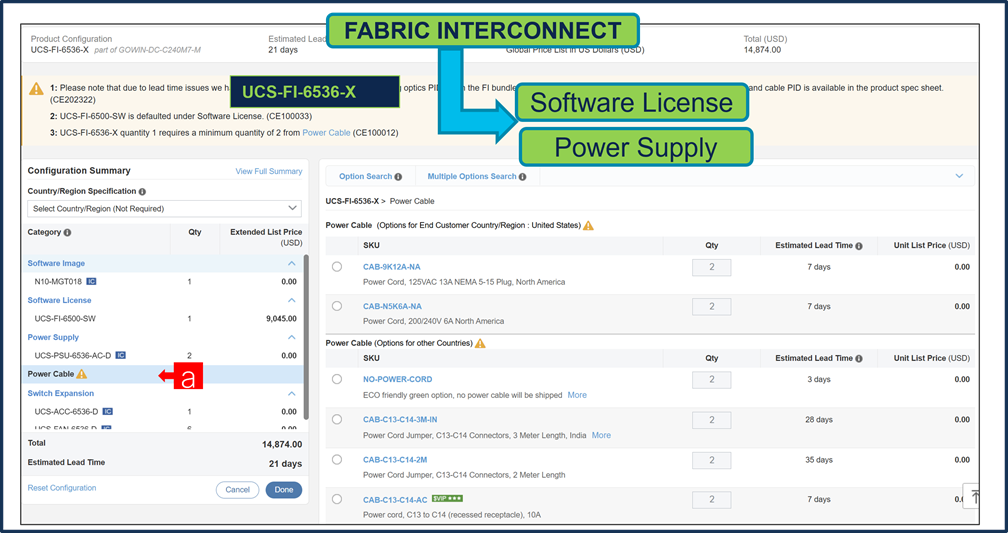Click the Reset Configuration link
This screenshot has width=1008, height=533.
62,488
